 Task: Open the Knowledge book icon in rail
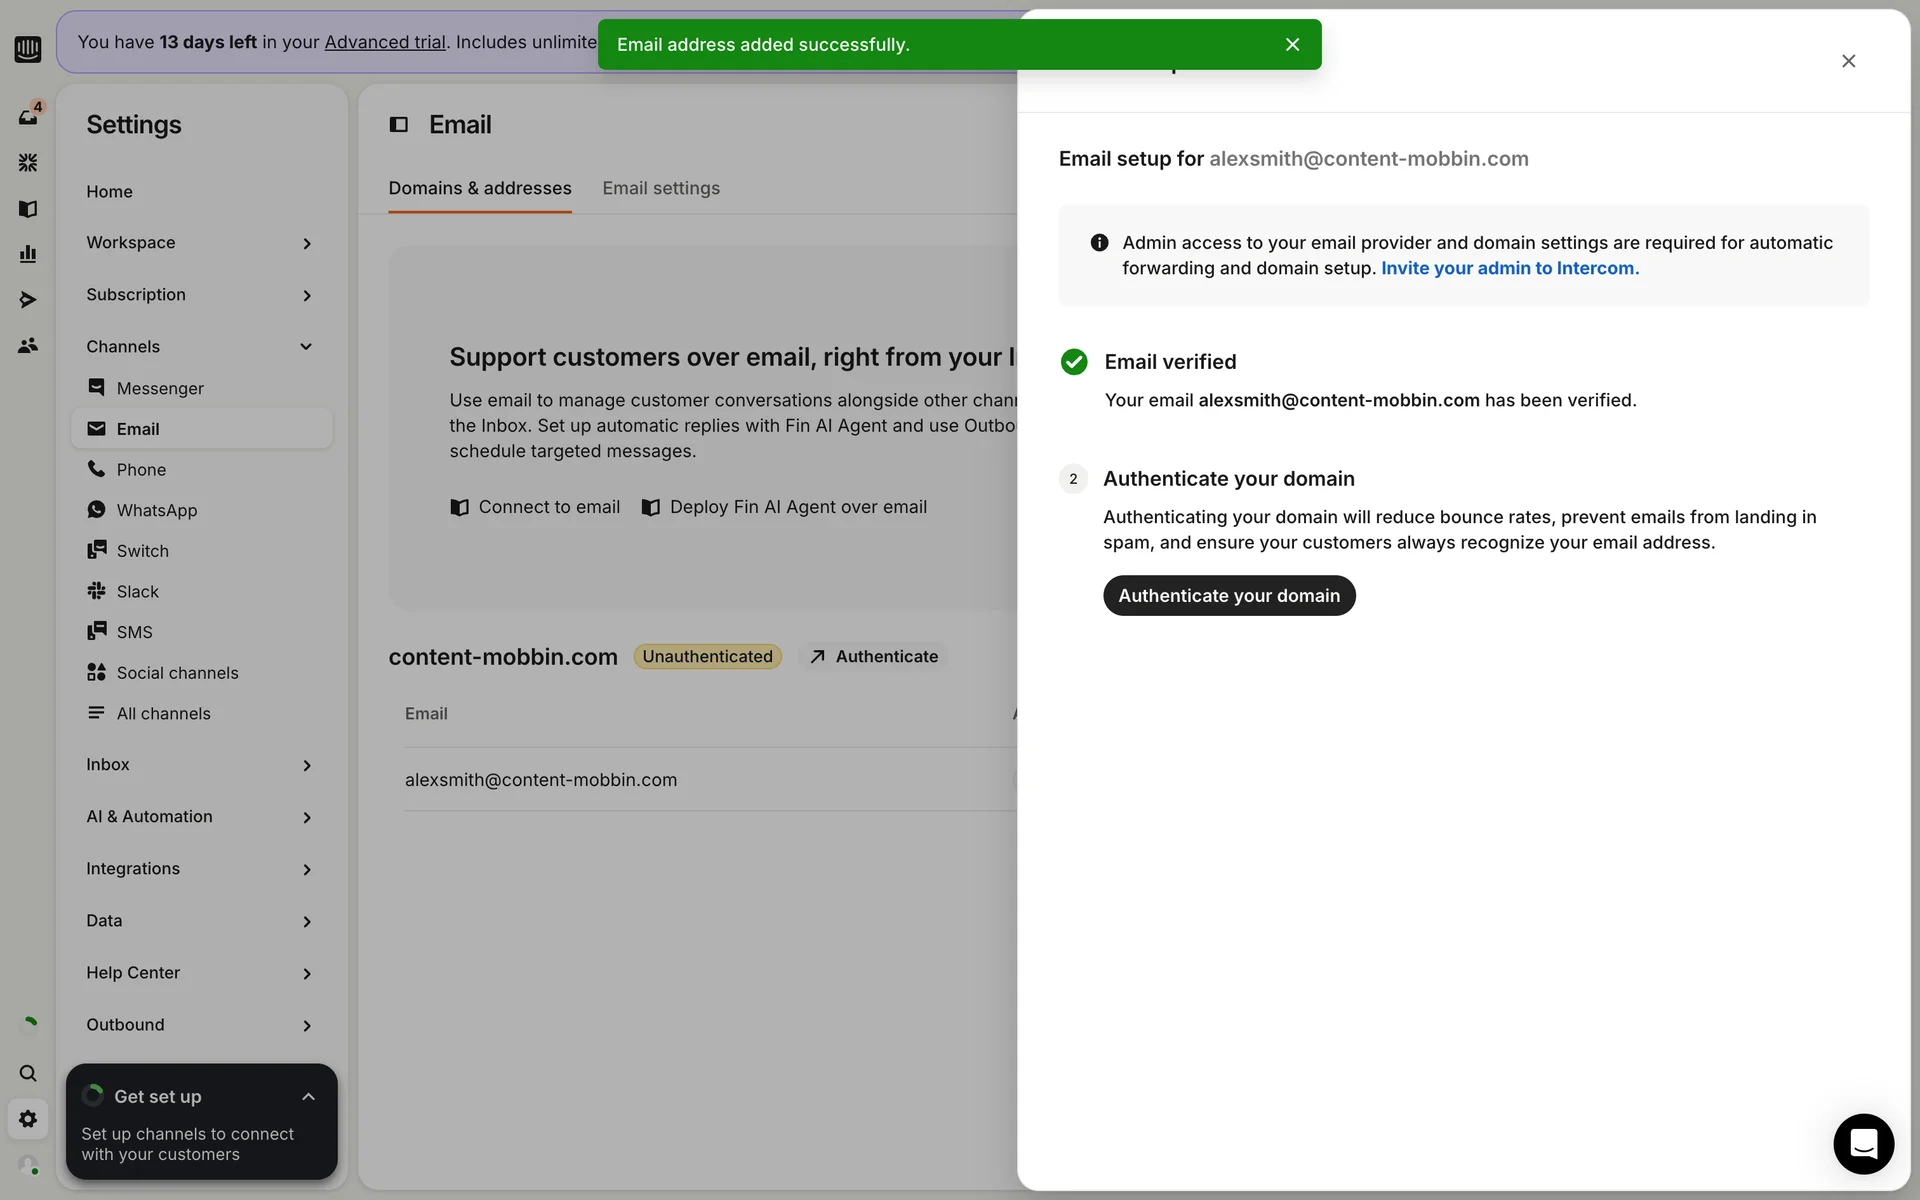click(x=28, y=208)
